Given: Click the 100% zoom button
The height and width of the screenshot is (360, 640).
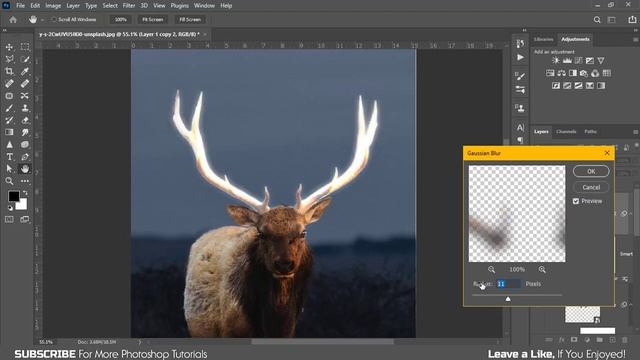Looking at the screenshot, I should tap(120, 20).
